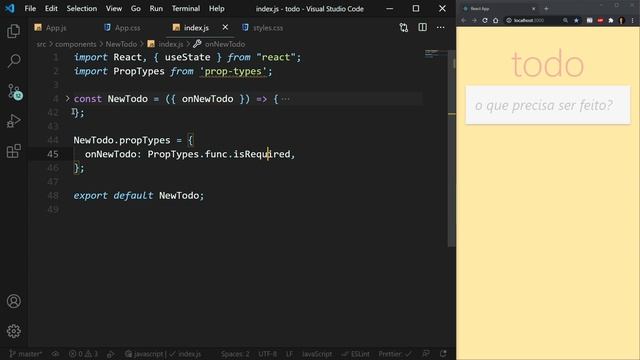The image size is (640, 360).
Task: Click the VS Code logo icon
Action: pos(10,8)
